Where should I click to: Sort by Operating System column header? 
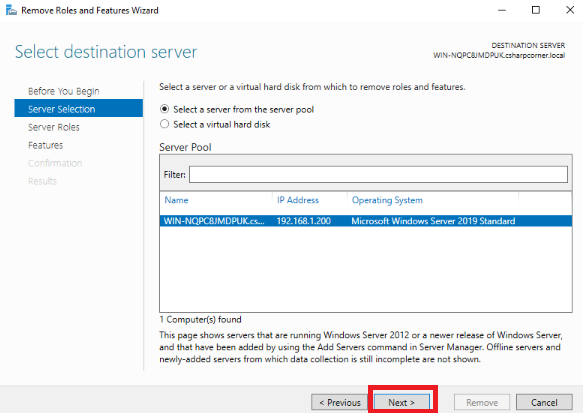387,200
